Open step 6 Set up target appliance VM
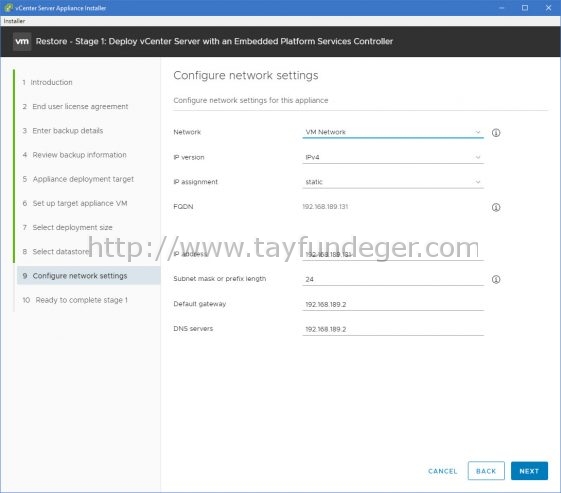 [75, 203]
